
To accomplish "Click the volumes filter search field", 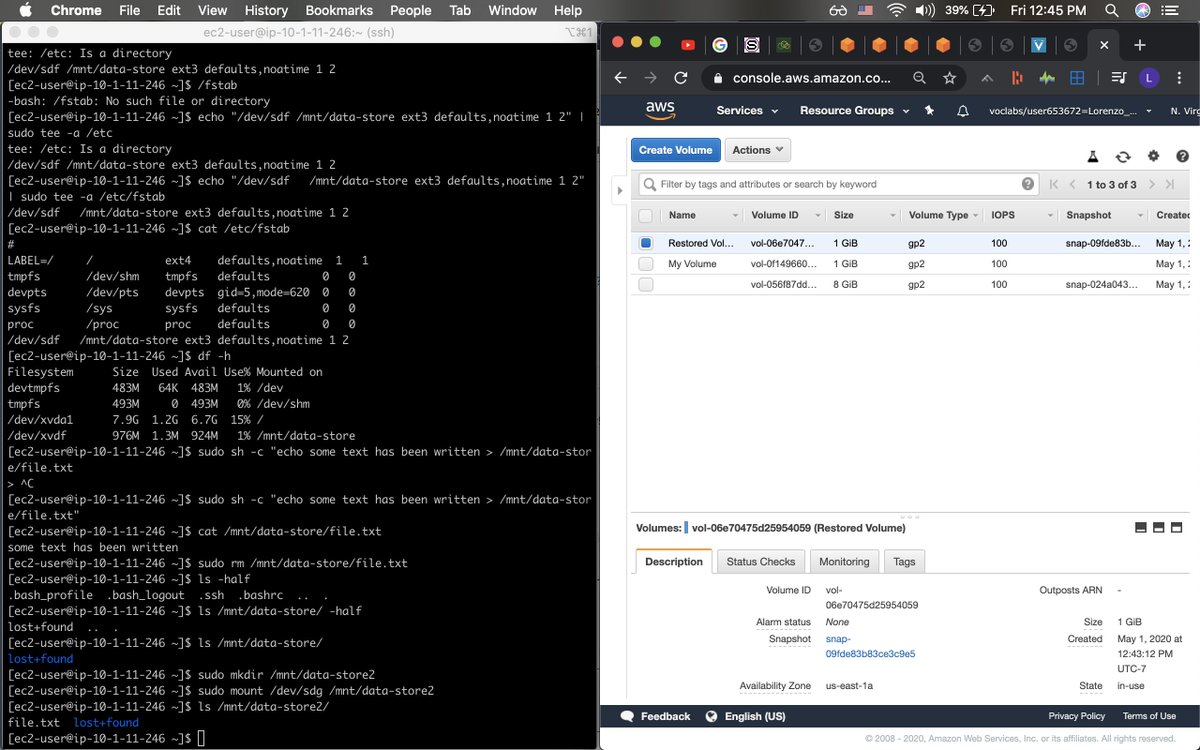I will [x=838, y=184].
